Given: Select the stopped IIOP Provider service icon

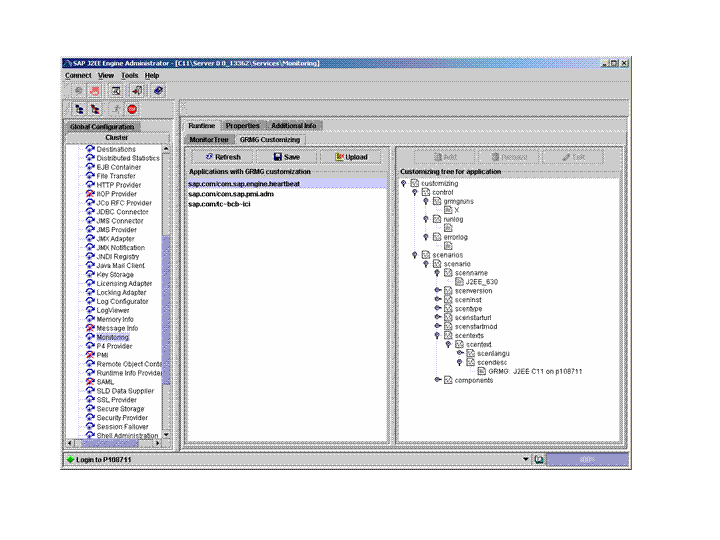Looking at the screenshot, I should click(x=90, y=194).
